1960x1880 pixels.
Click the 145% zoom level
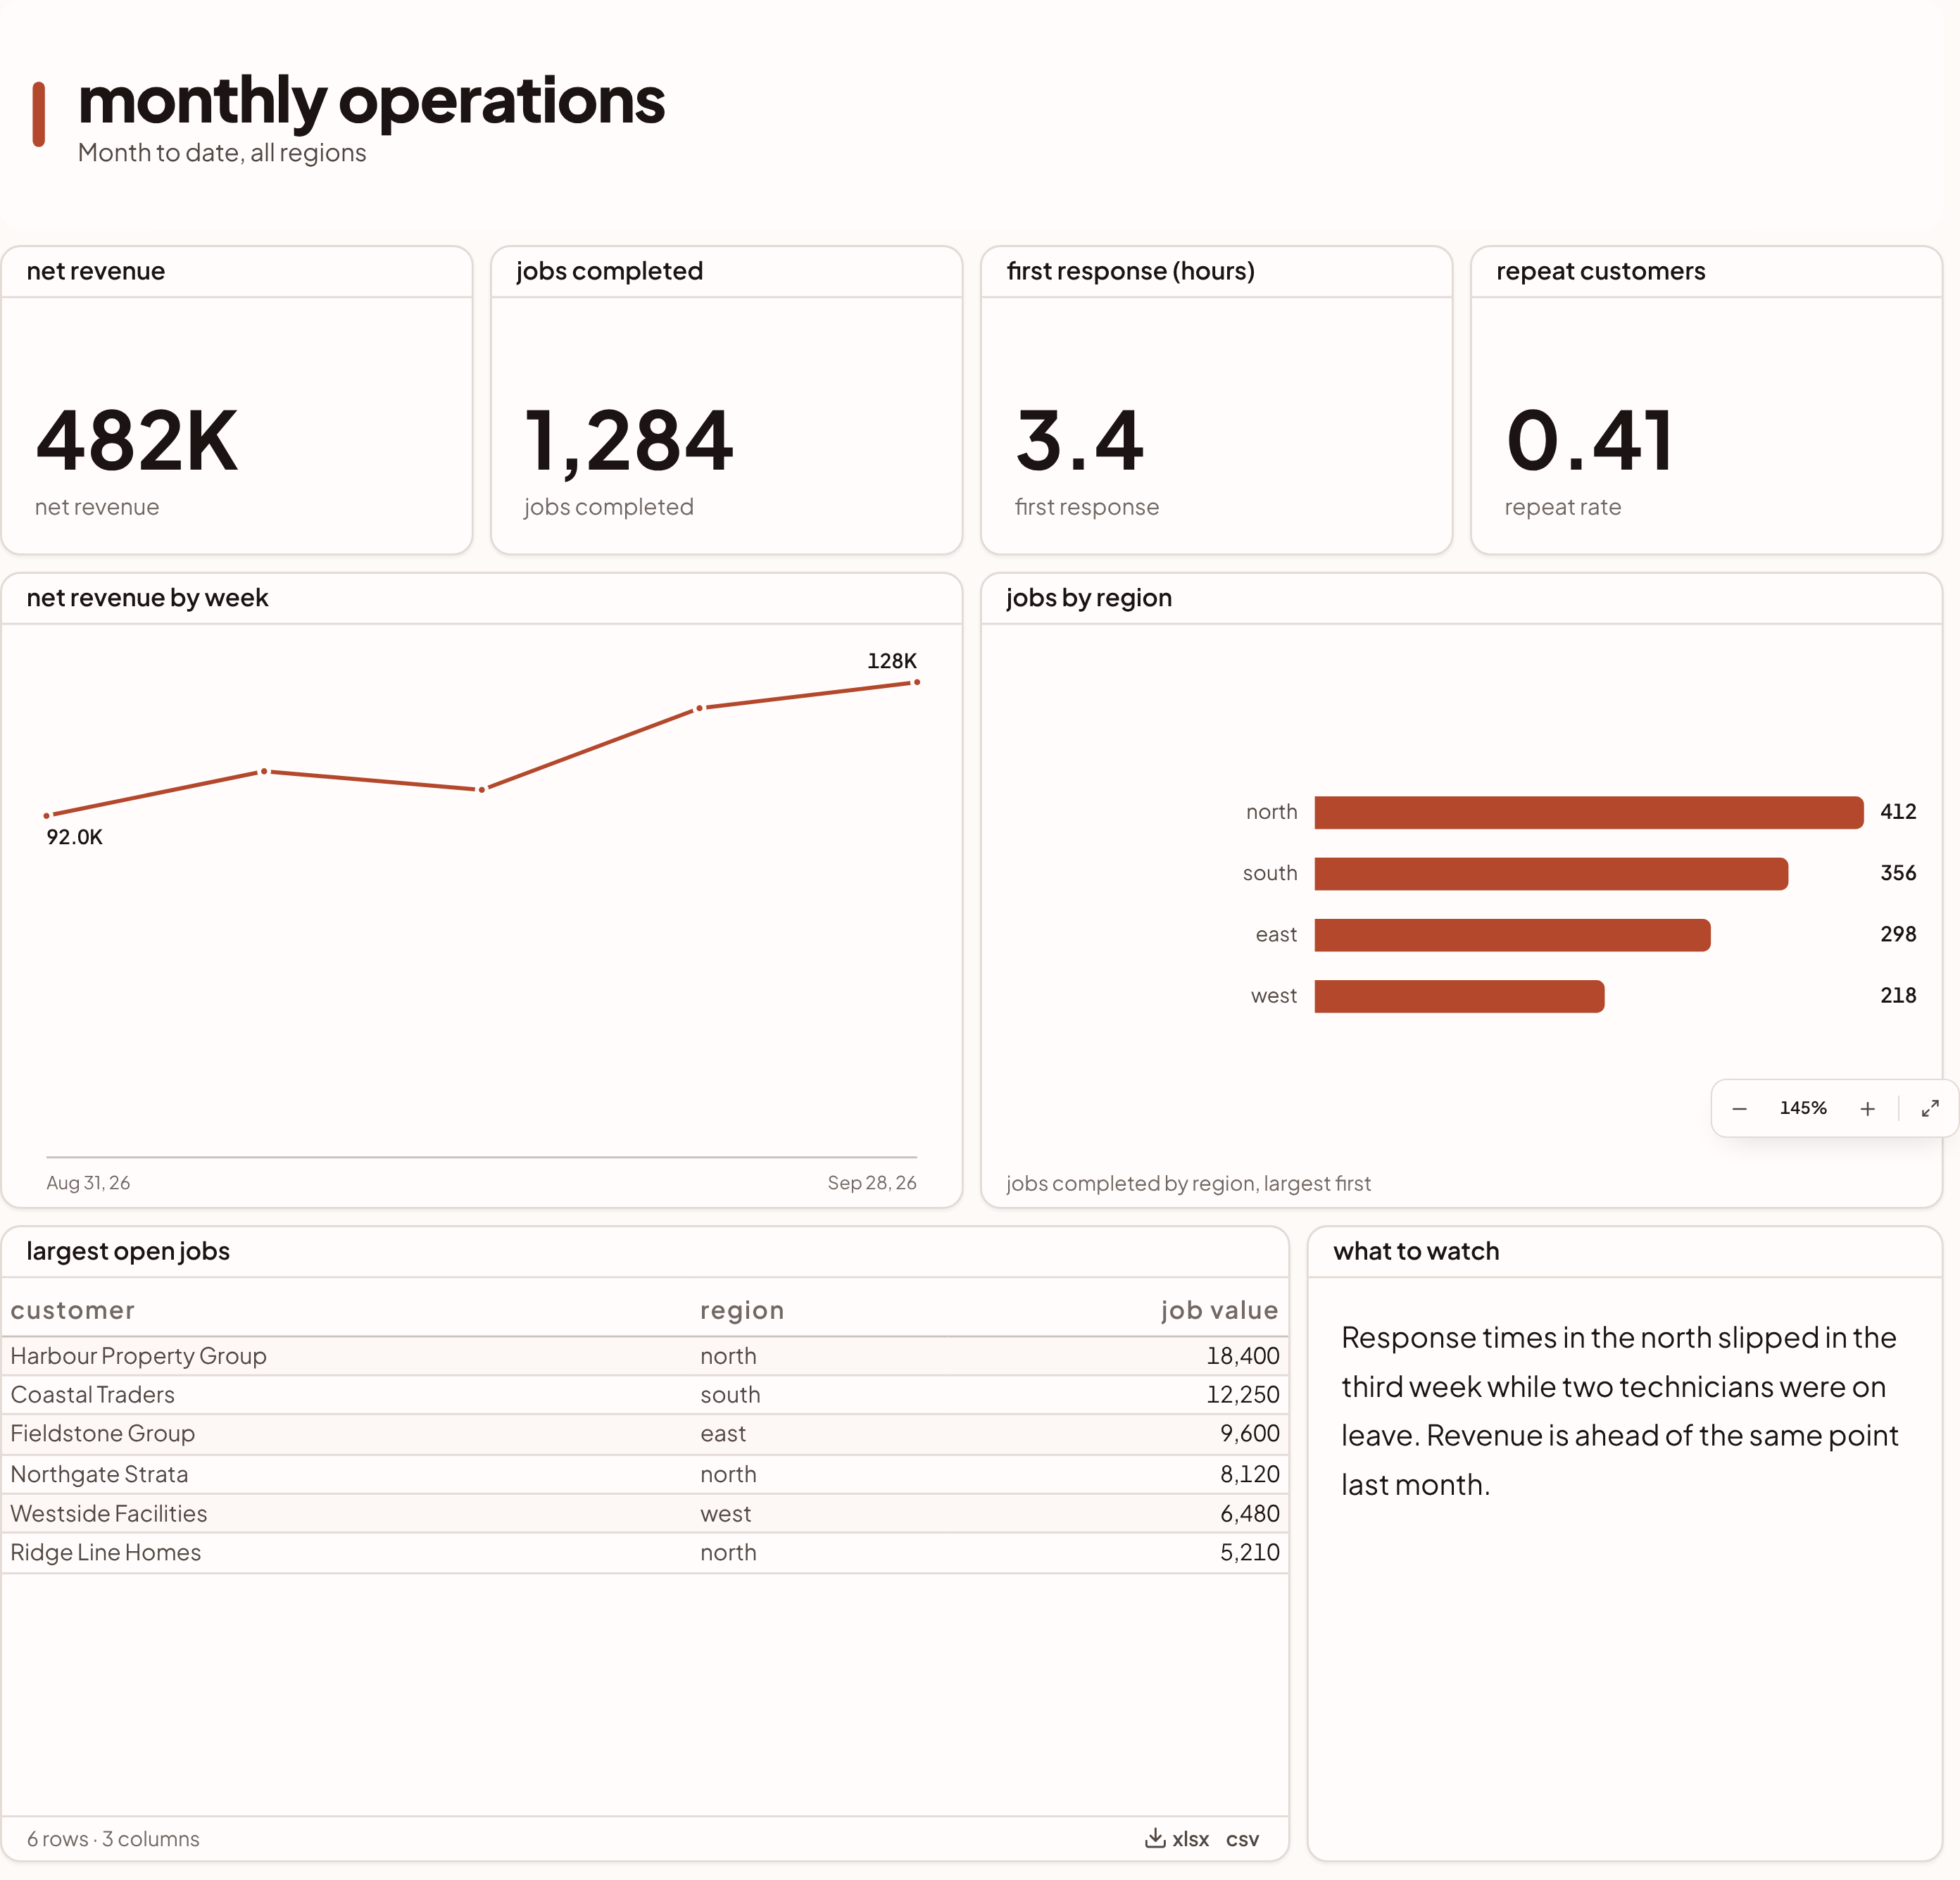click(x=1803, y=1108)
